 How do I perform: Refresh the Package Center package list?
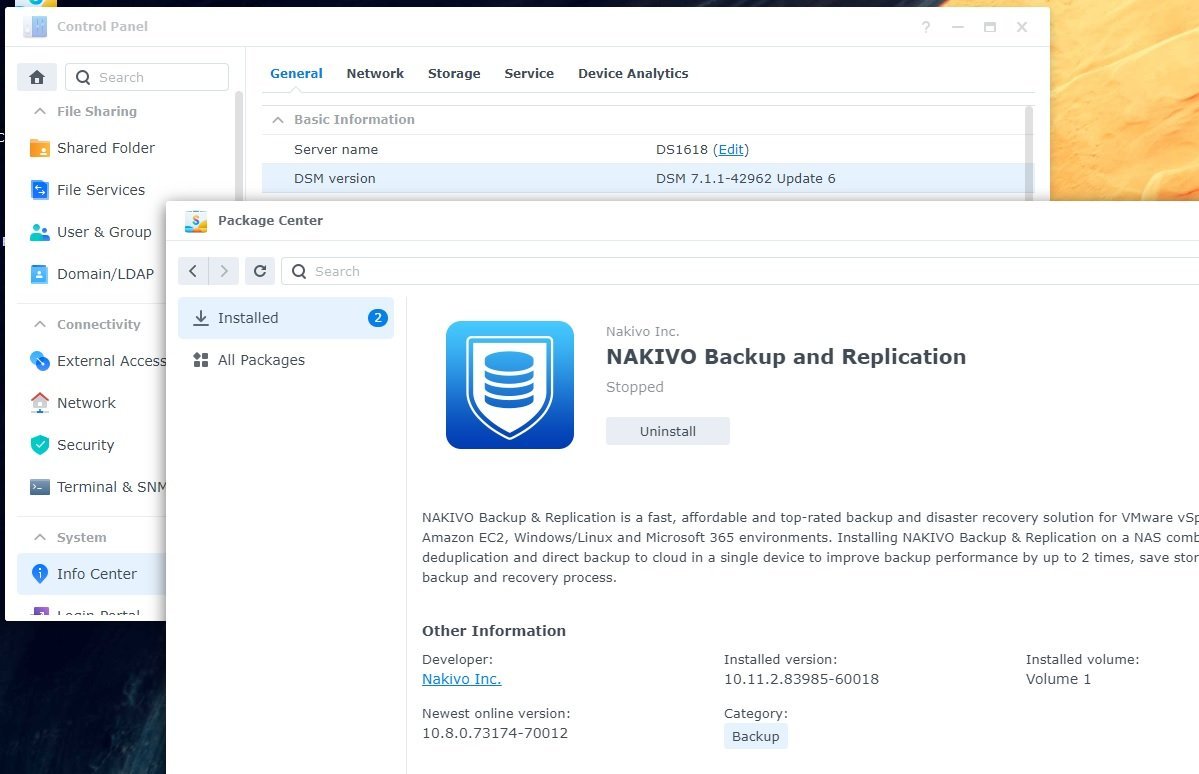coord(260,270)
